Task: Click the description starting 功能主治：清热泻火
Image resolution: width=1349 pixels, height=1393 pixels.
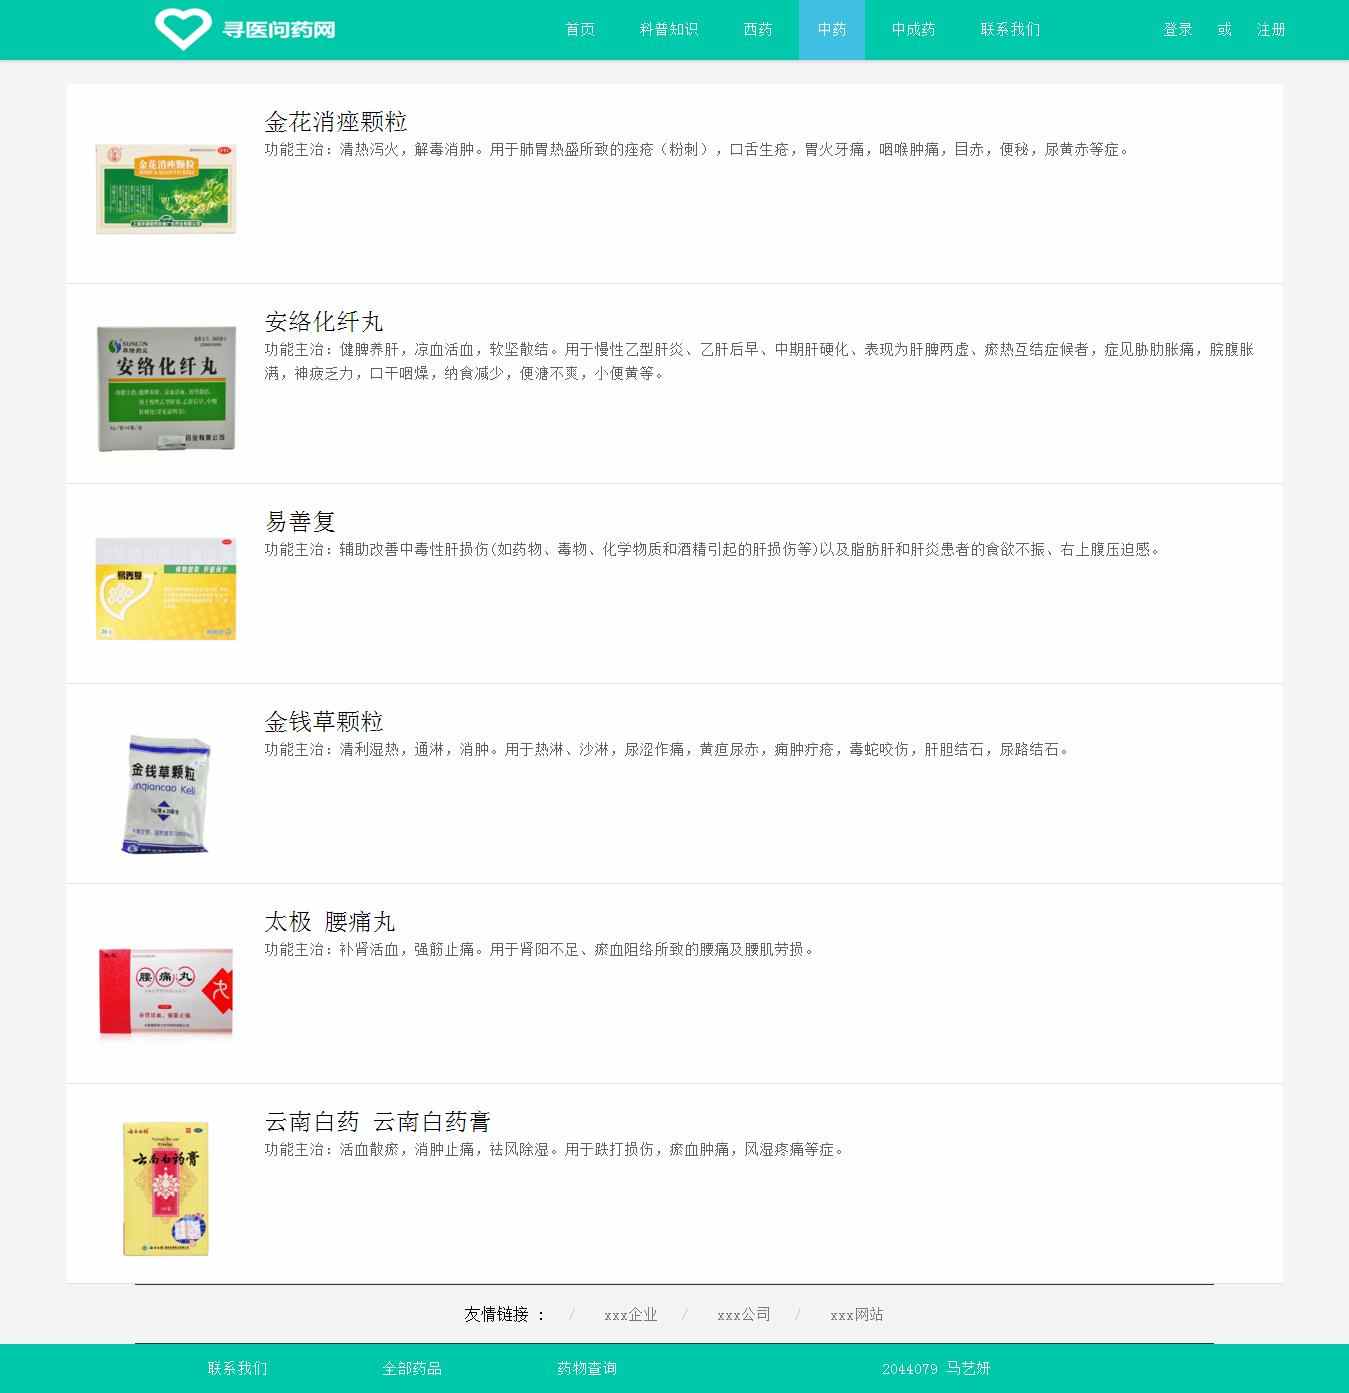Action: (x=699, y=150)
